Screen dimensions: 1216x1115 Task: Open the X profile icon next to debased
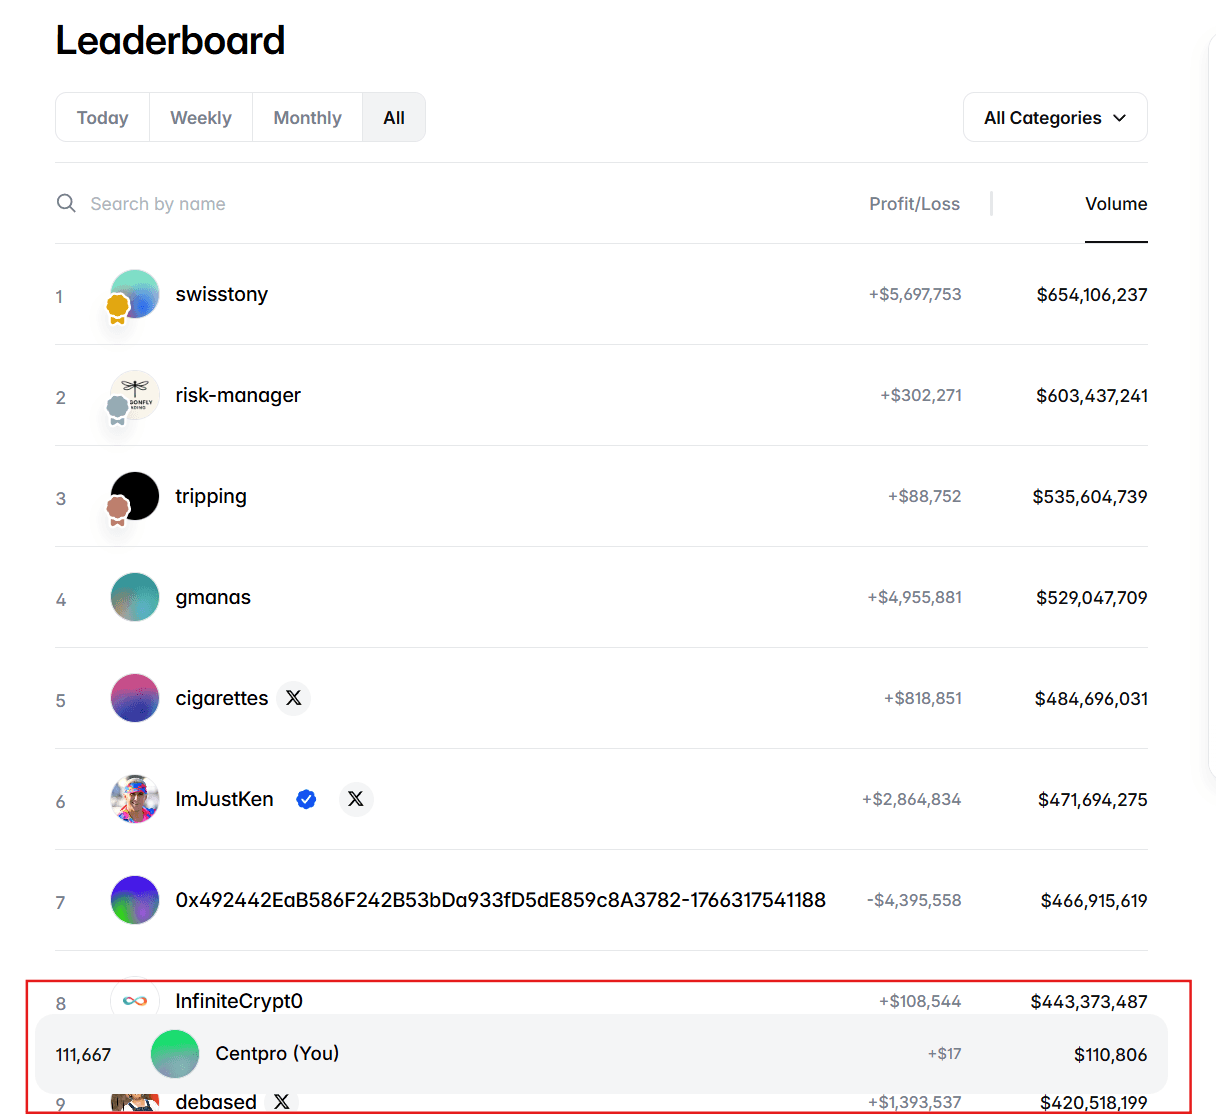(x=282, y=1101)
